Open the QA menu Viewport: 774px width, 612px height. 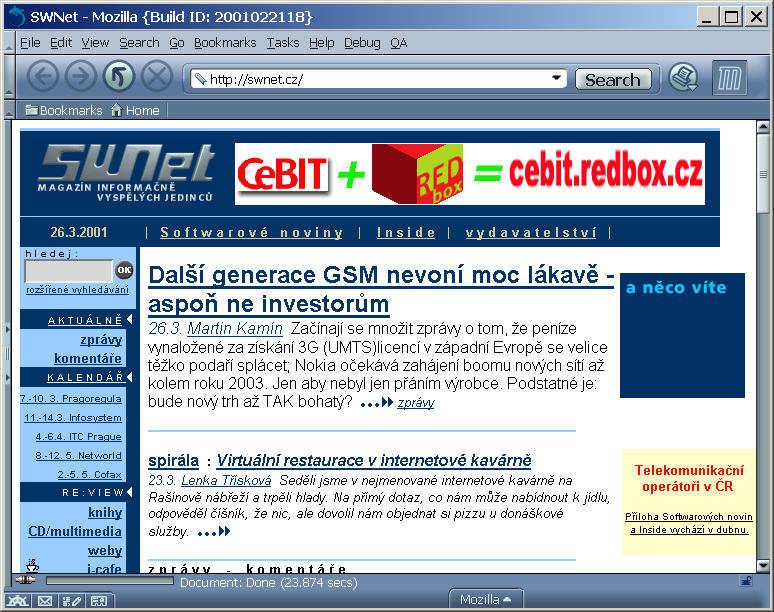[398, 43]
